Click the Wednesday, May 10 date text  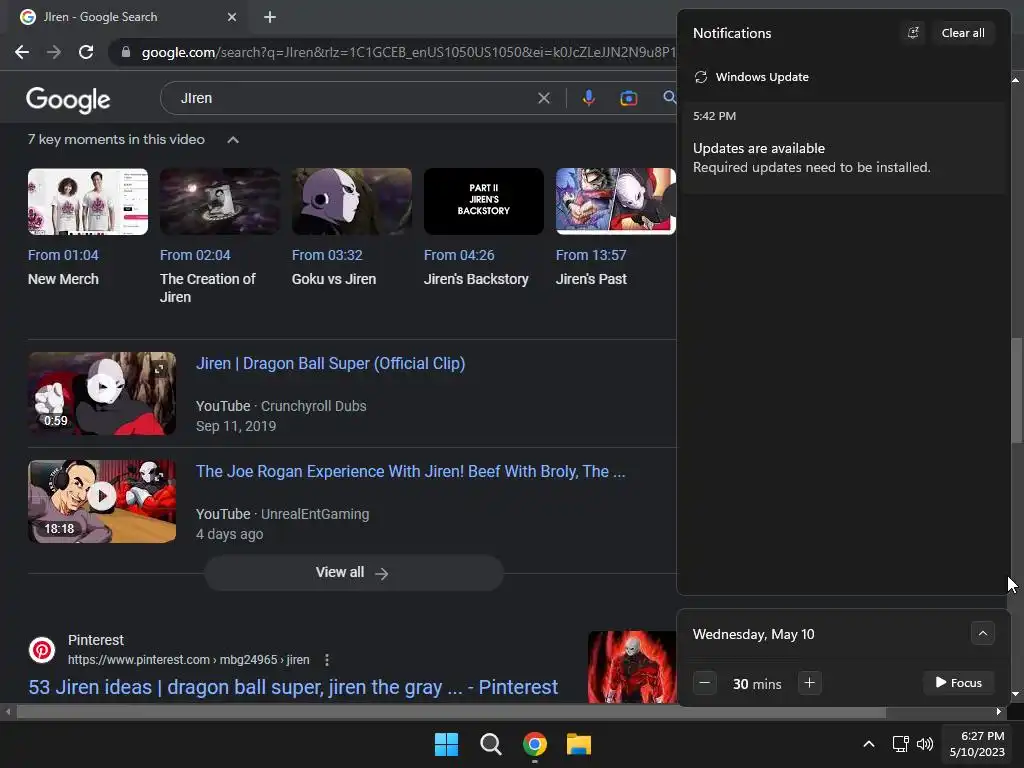click(x=753, y=634)
